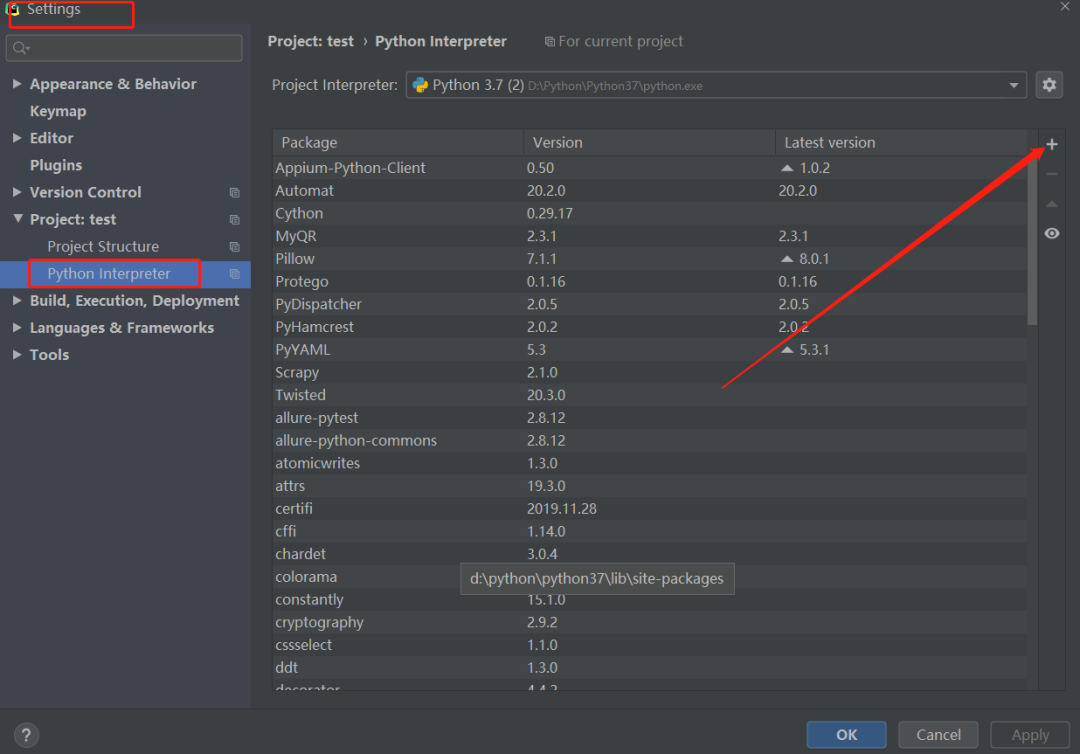Select the Cython package row
The width and height of the screenshot is (1080, 754).
tap(650, 213)
